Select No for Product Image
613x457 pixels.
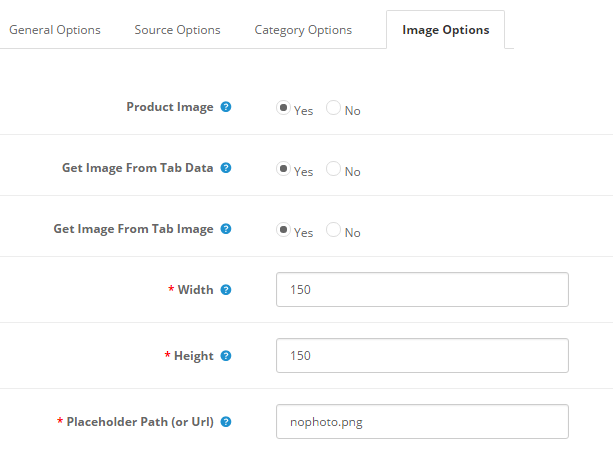click(334, 109)
